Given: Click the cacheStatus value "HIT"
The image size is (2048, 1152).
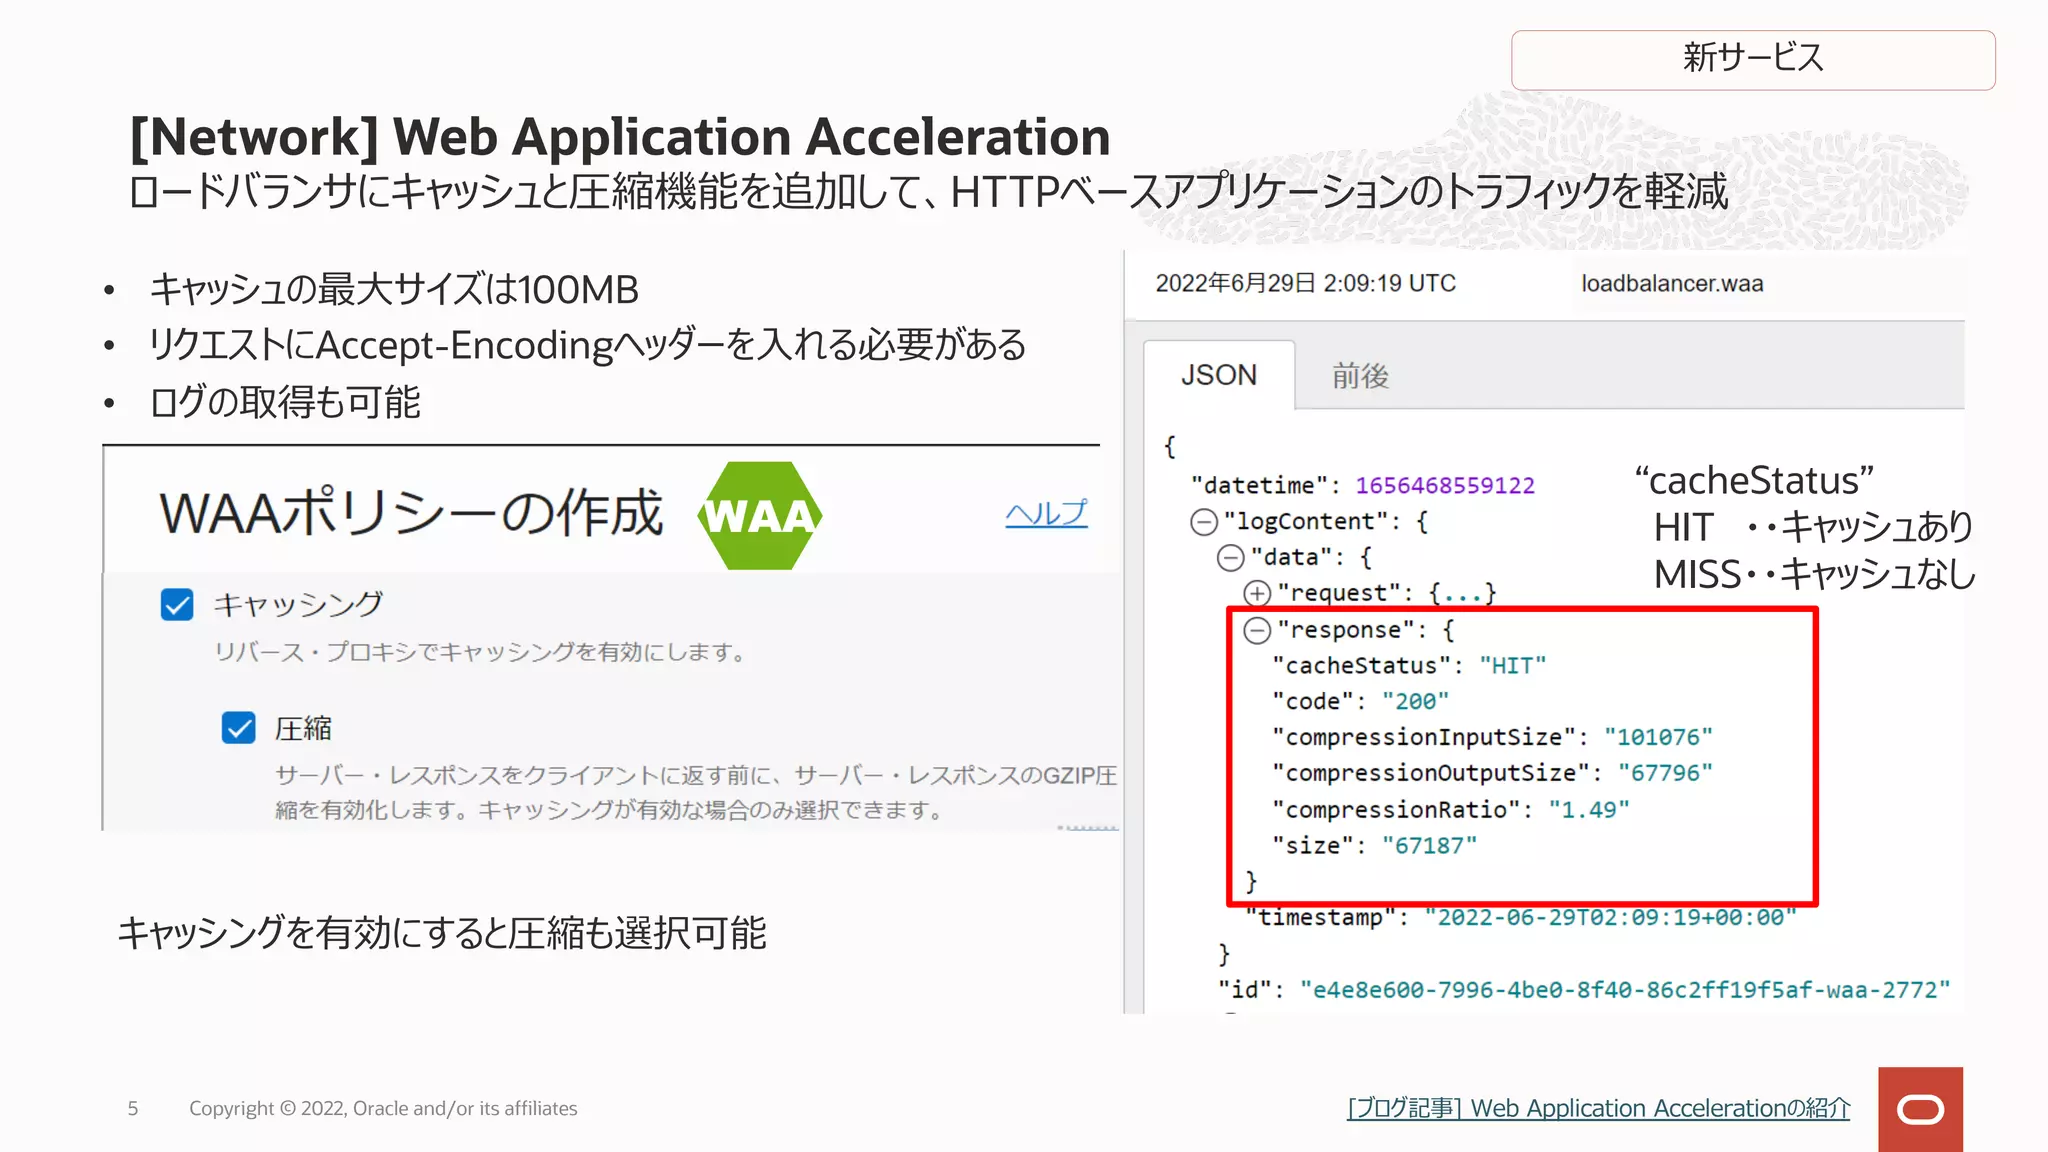Looking at the screenshot, I should 1512,666.
